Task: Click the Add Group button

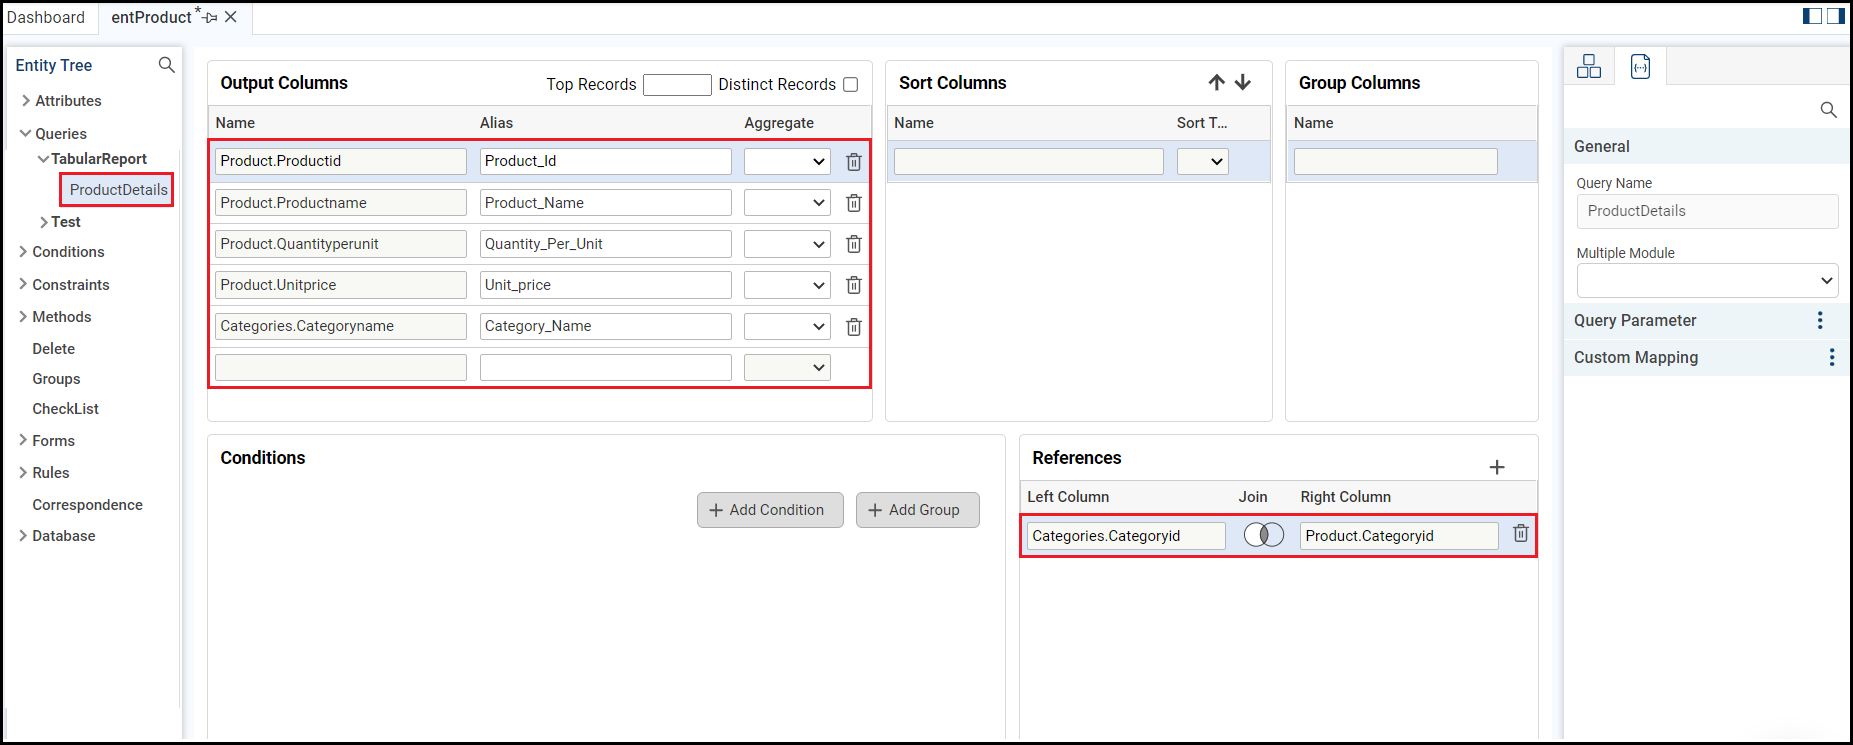Action: click(x=917, y=510)
